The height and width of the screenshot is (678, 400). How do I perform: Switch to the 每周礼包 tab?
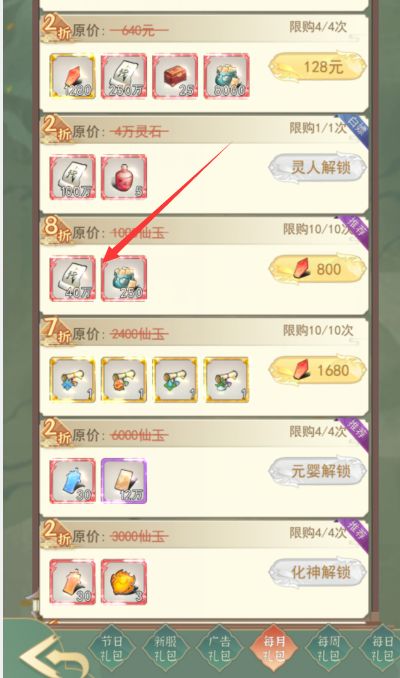(329, 649)
